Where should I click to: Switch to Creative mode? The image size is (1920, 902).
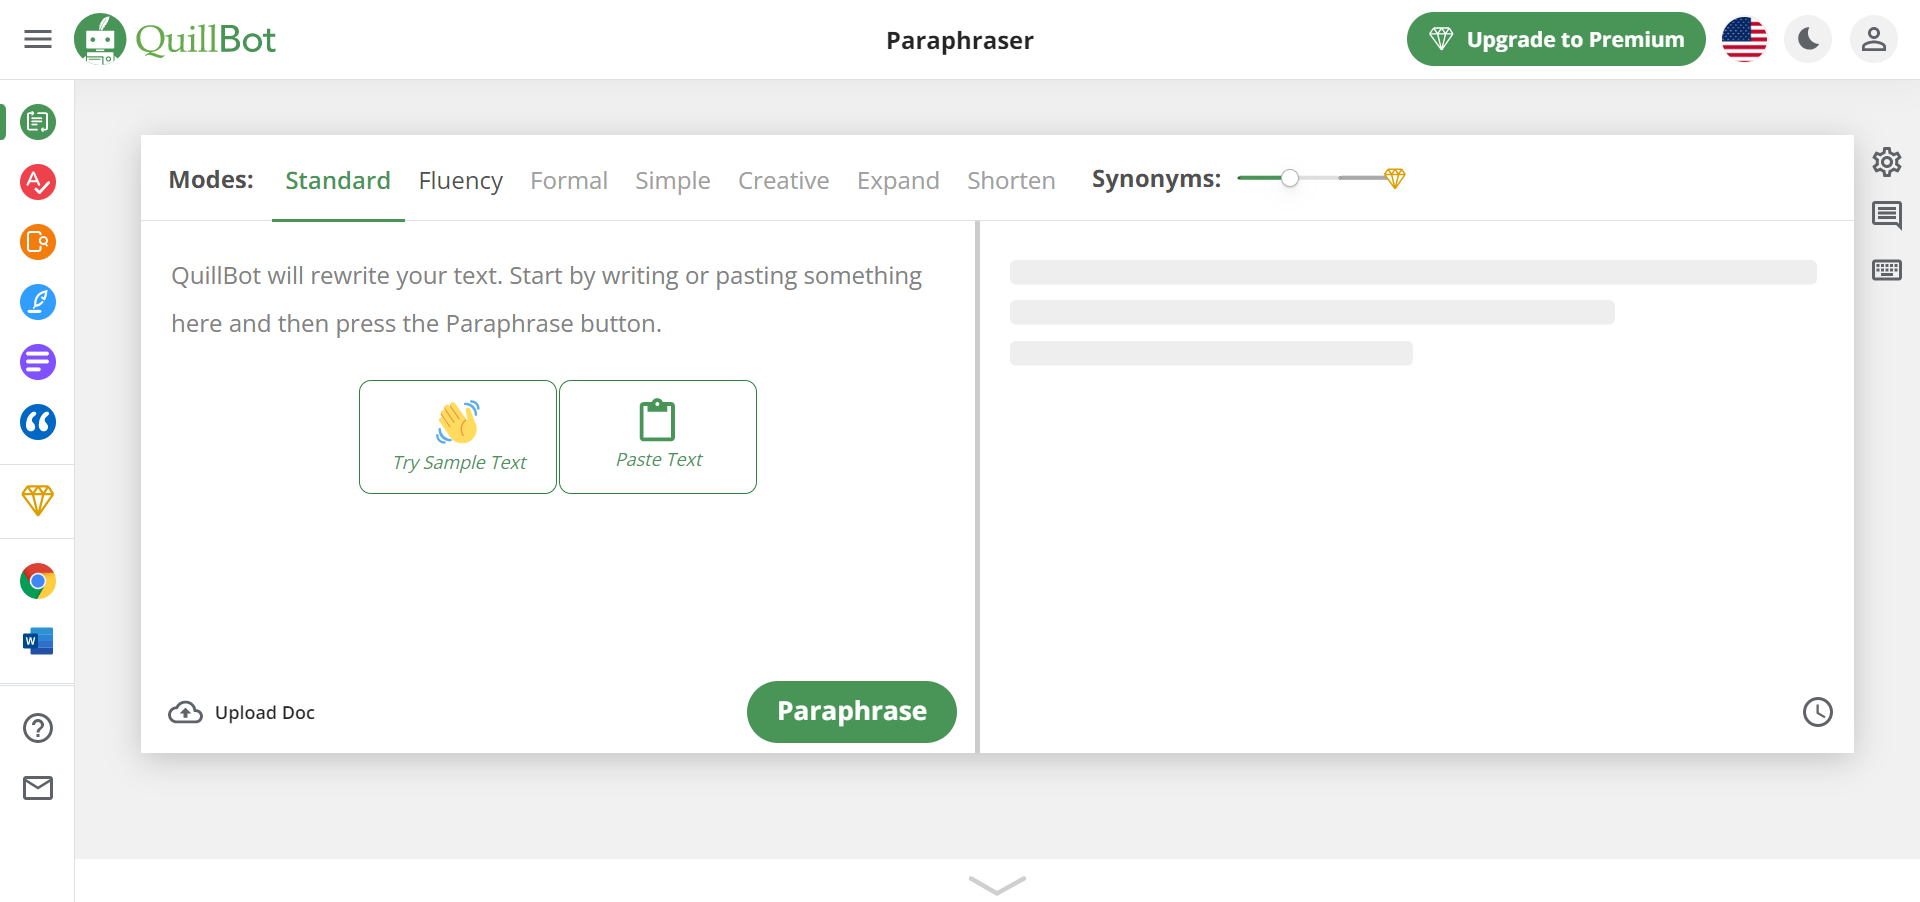784,180
